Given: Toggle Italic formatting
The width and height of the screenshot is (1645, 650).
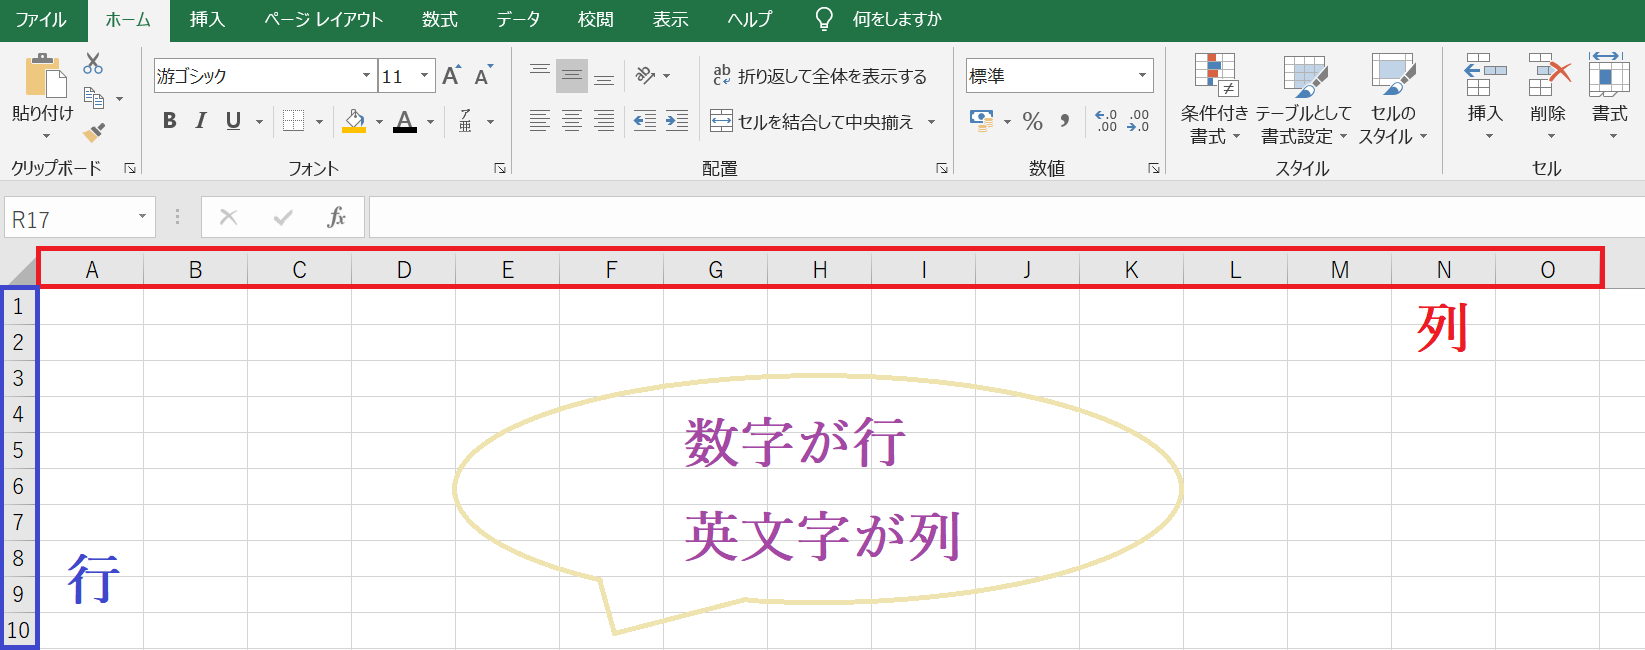Looking at the screenshot, I should tap(201, 121).
